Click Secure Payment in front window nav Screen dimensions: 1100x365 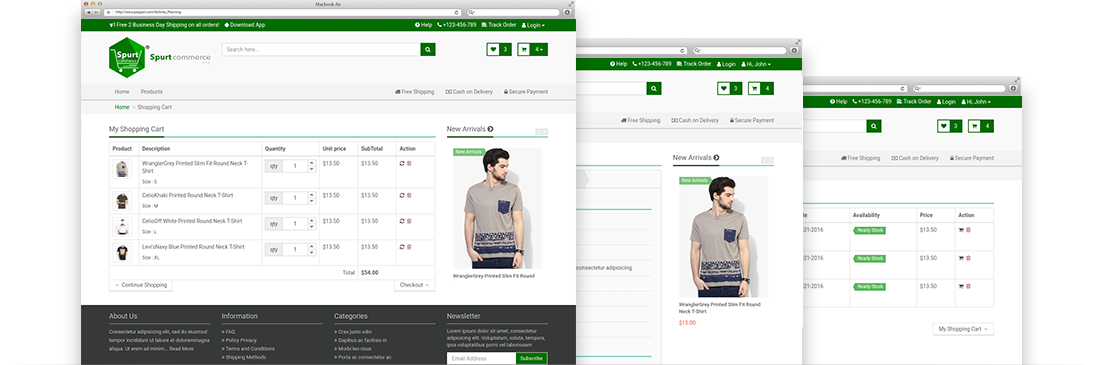525,92
